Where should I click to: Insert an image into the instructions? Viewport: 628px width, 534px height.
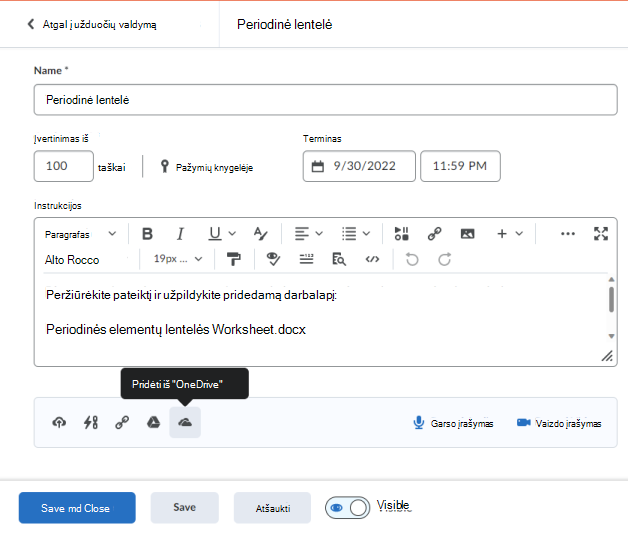tap(467, 234)
